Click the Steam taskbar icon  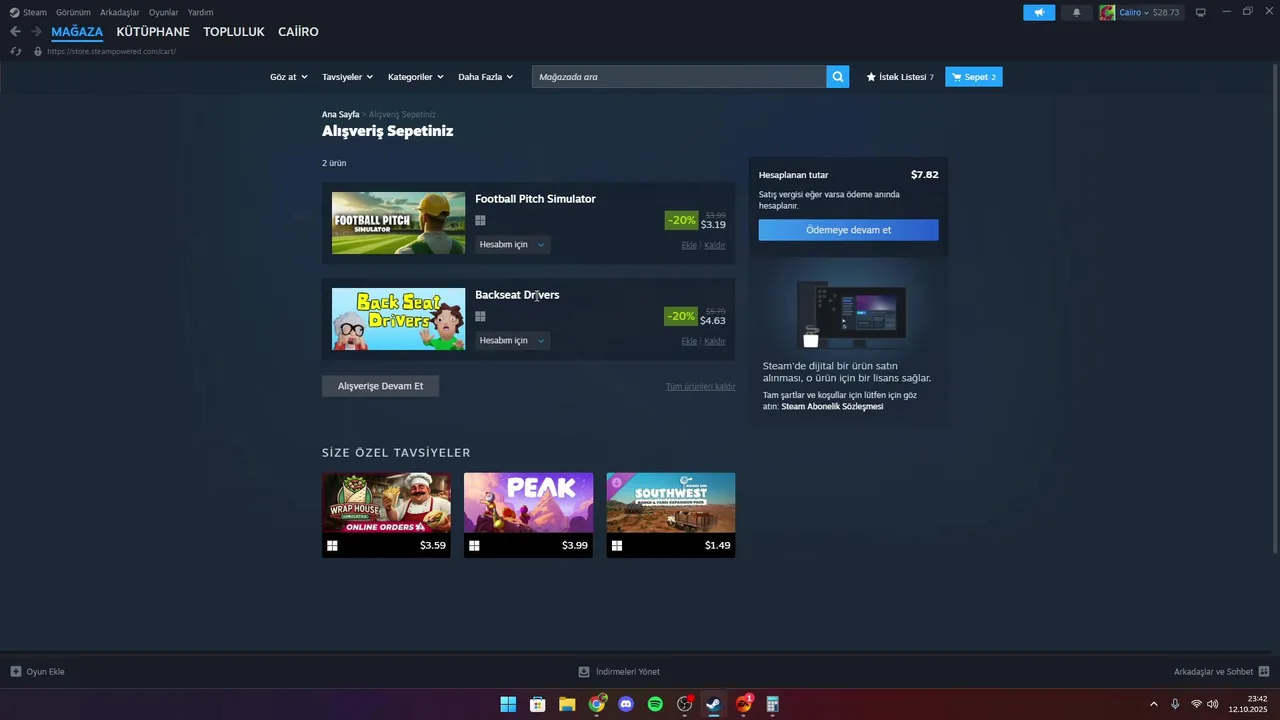pyautogui.click(x=713, y=704)
